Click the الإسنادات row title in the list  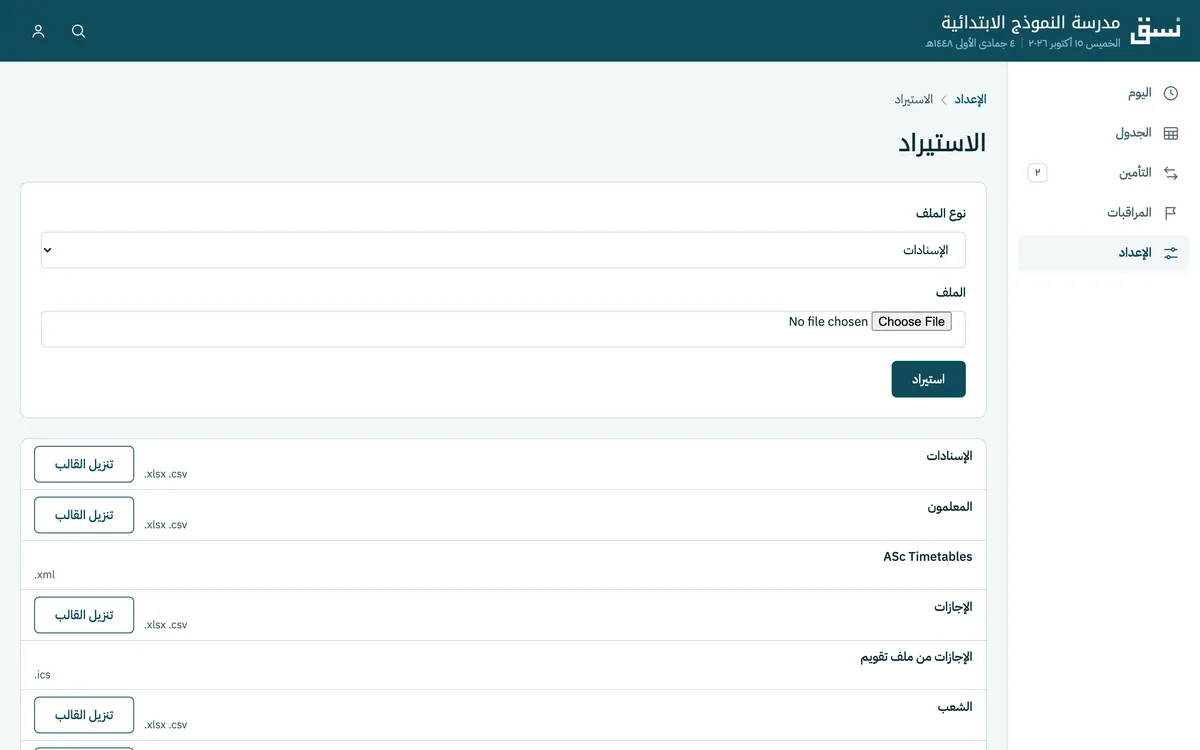pos(949,456)
